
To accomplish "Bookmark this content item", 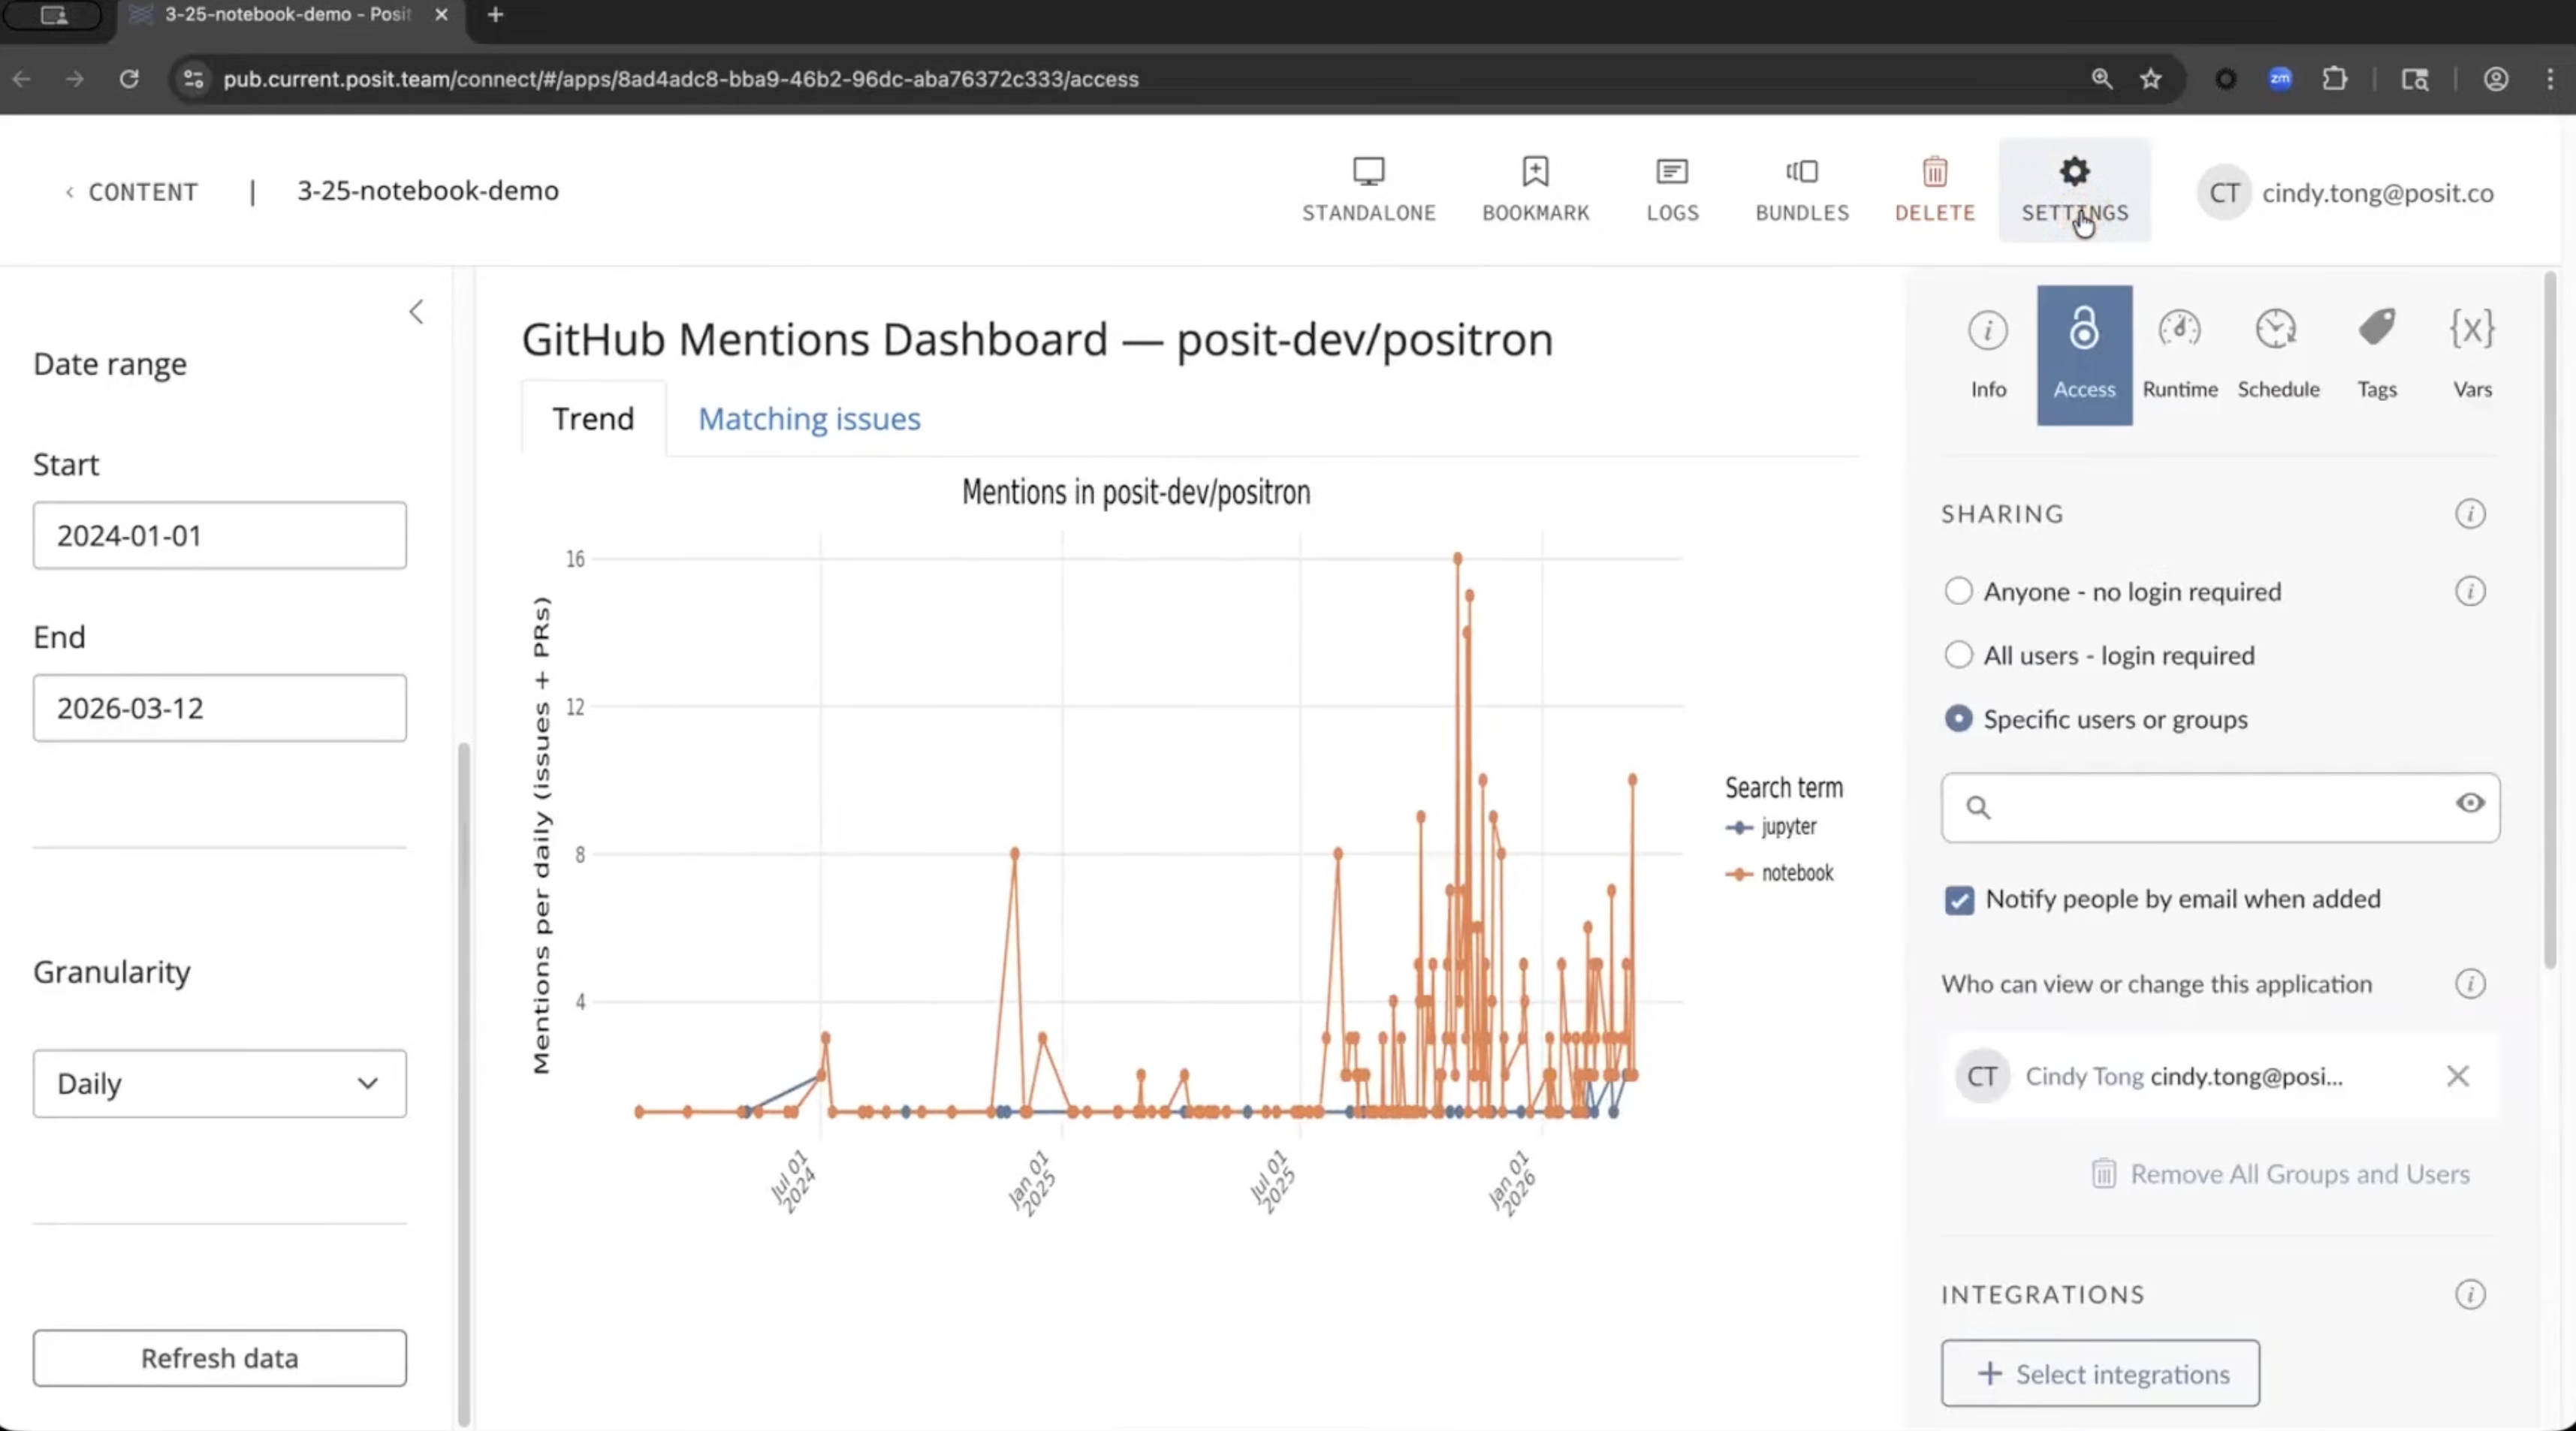I will pos(1535,189).
